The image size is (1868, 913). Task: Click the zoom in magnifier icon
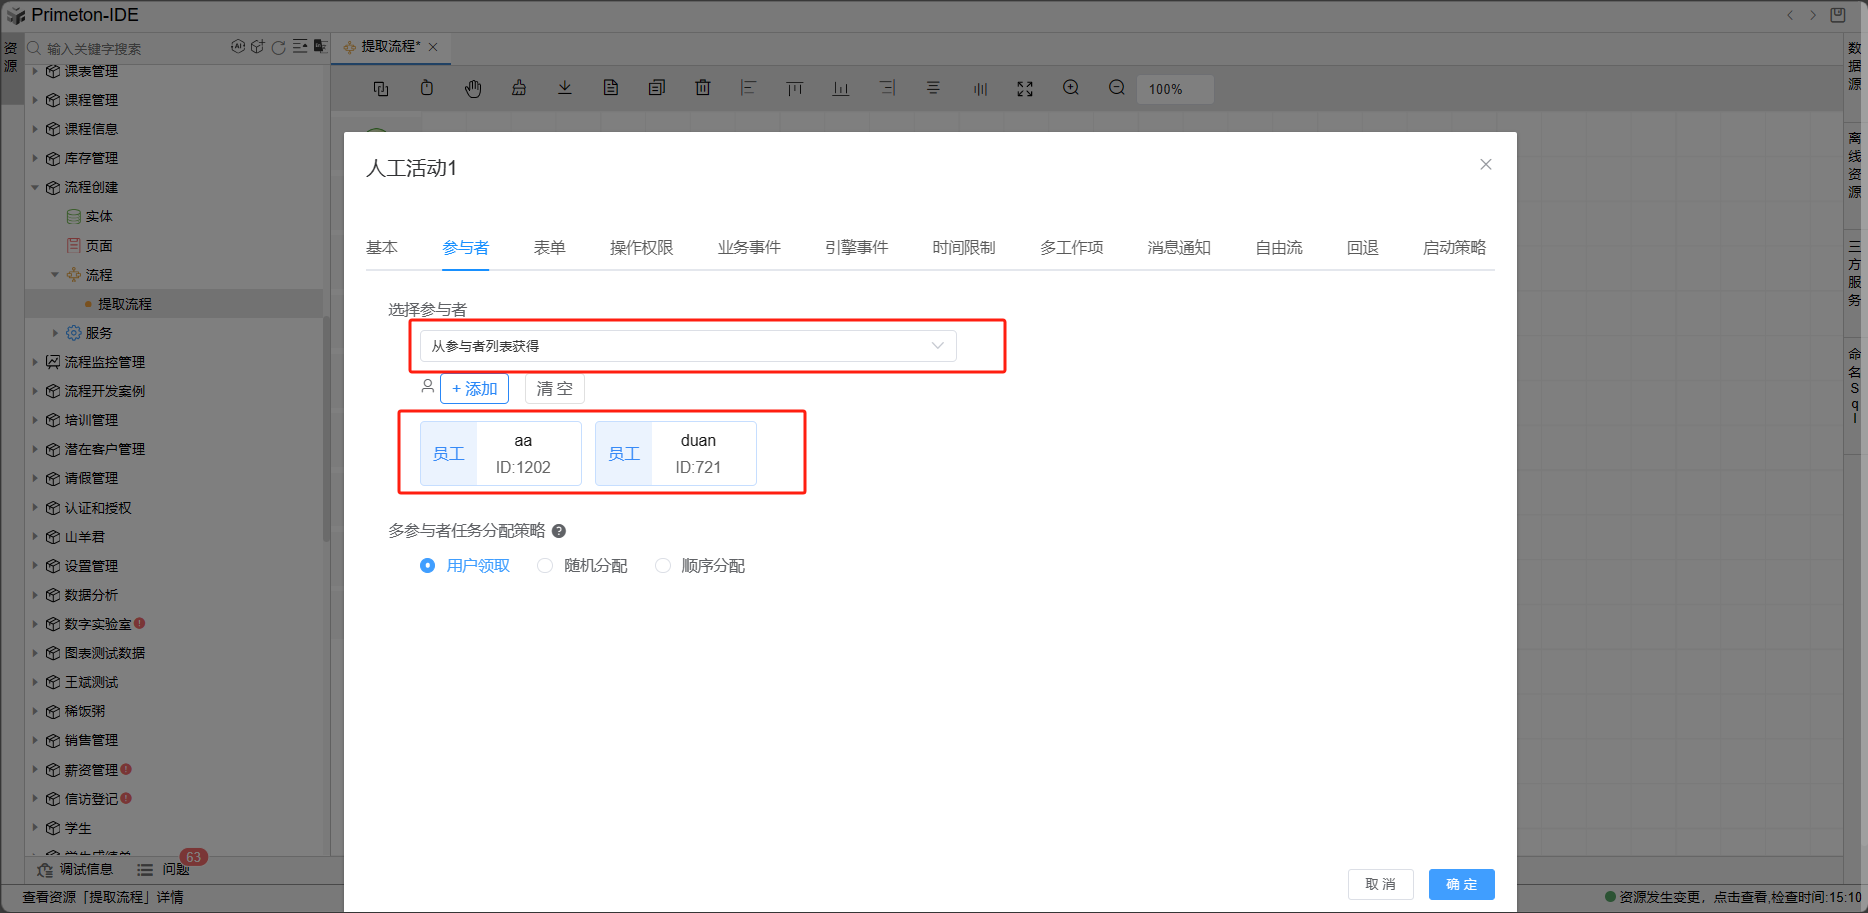(1071, 88)
